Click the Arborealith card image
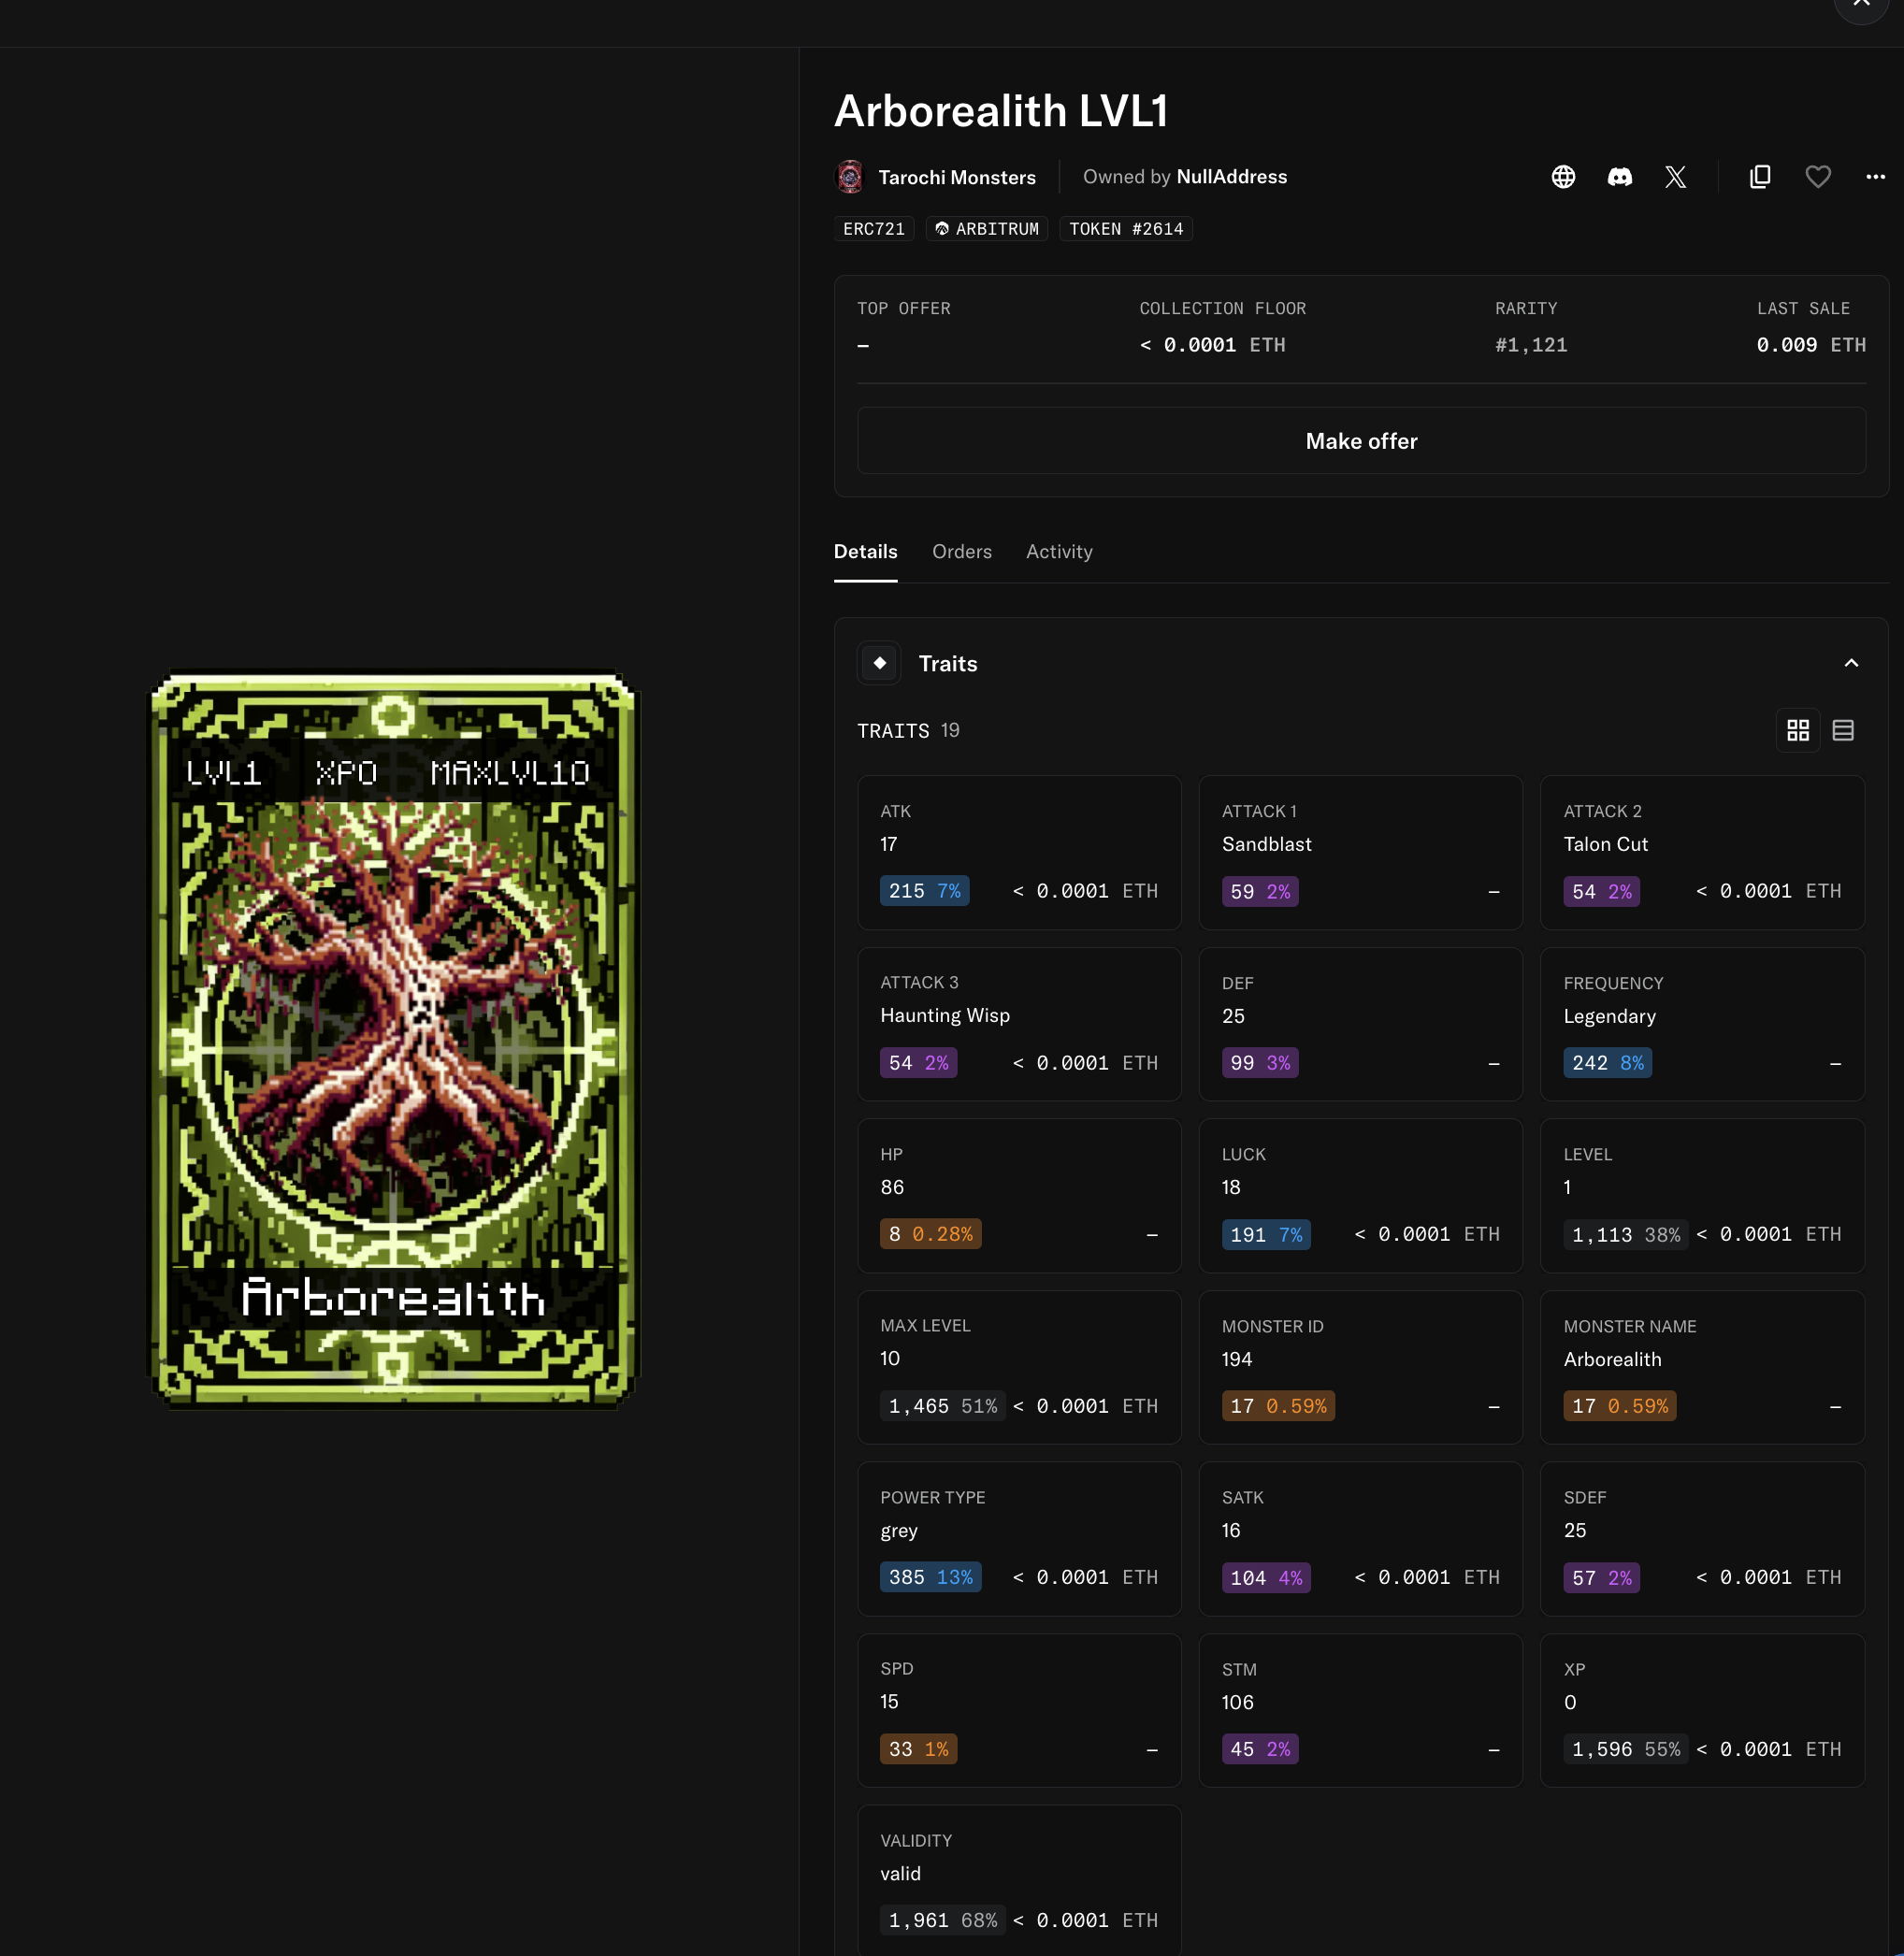This screenshot has width=1904, height=1956. pyautogui.click(x=394, y=1039)
